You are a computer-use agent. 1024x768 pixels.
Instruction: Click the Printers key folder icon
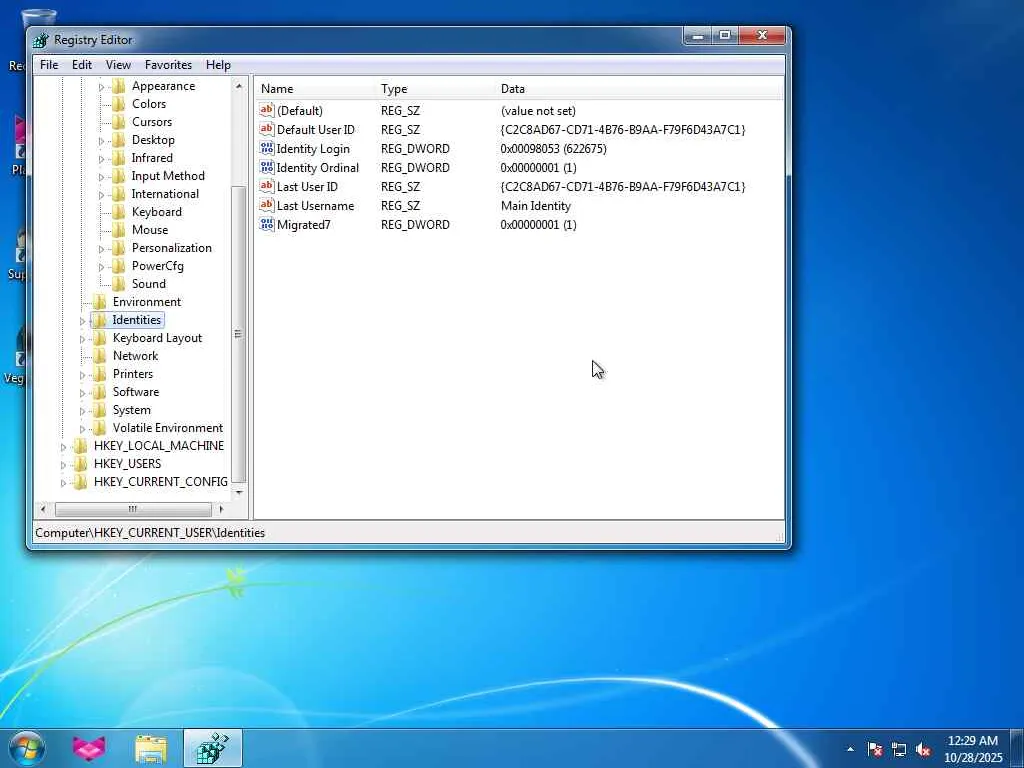(x=99, y=374)
